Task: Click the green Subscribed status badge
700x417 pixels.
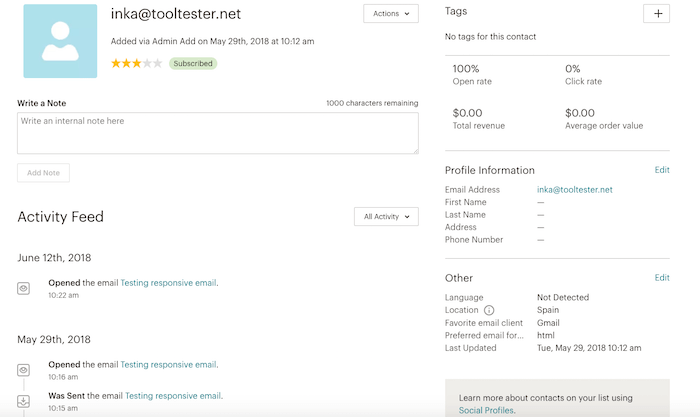Action: [193, 63]
